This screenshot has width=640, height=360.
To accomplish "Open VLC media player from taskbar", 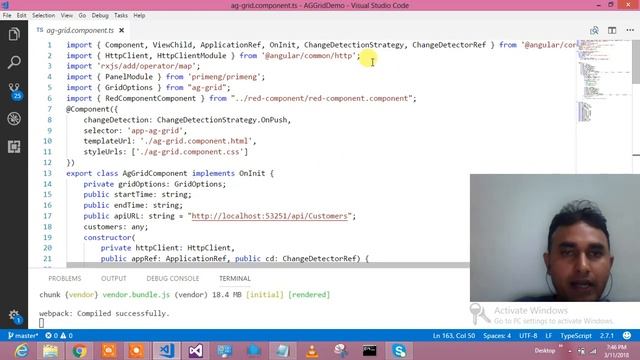I will tap(312, 351).
